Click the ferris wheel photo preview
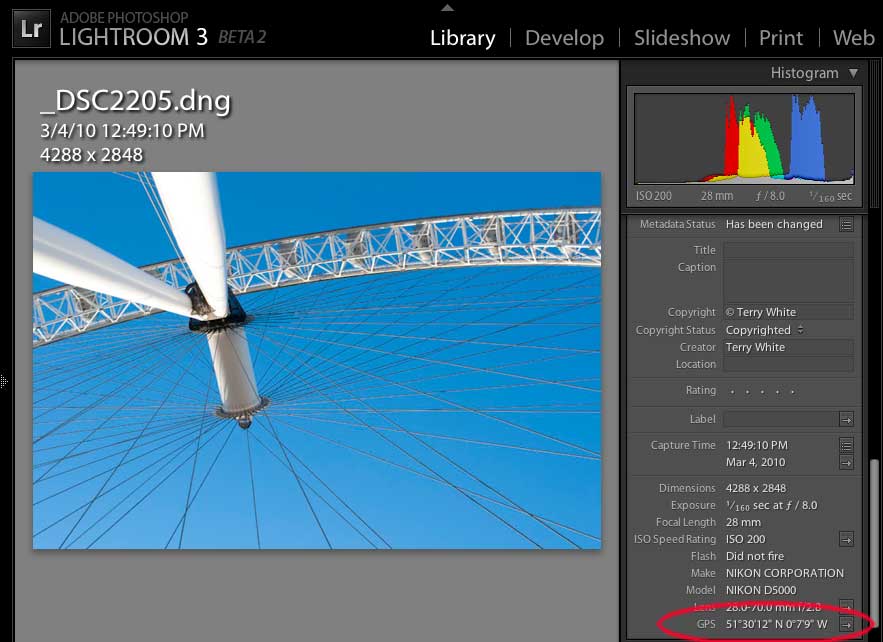This screenshot has height=642, width=883. pyautogui.click(x=317, y=360)
